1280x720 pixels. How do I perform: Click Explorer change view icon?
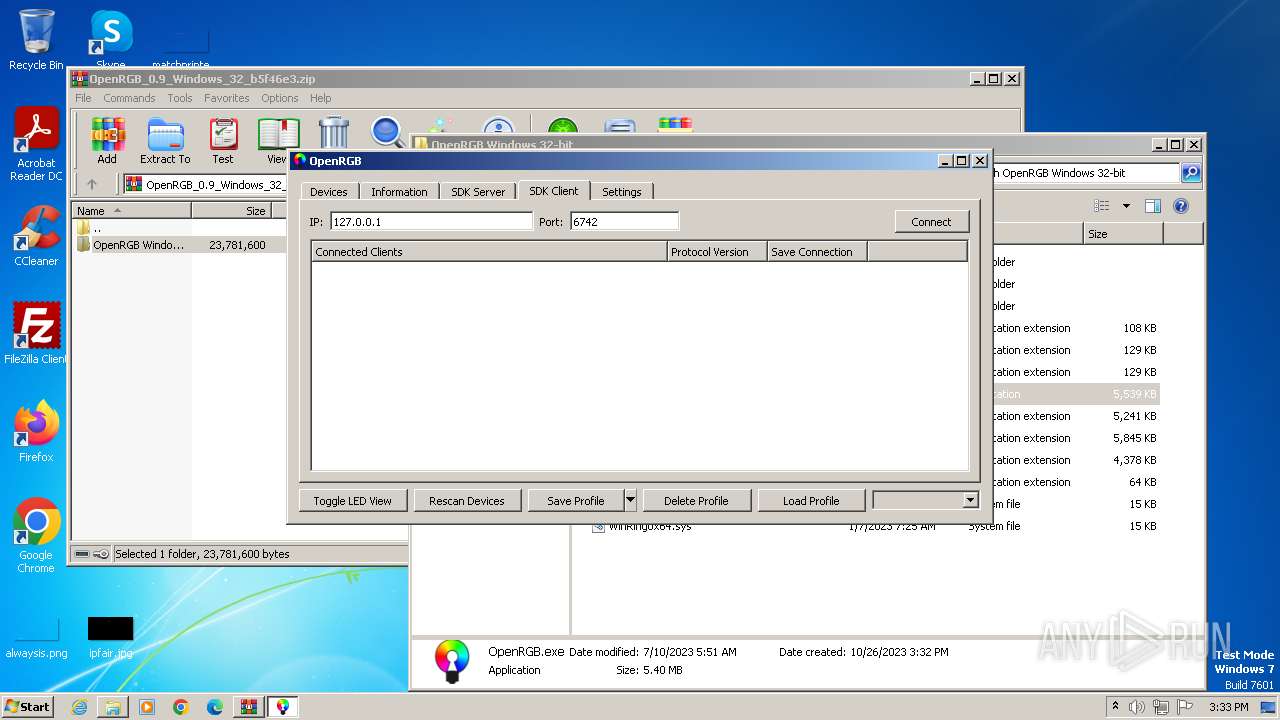click(1102, 206)
